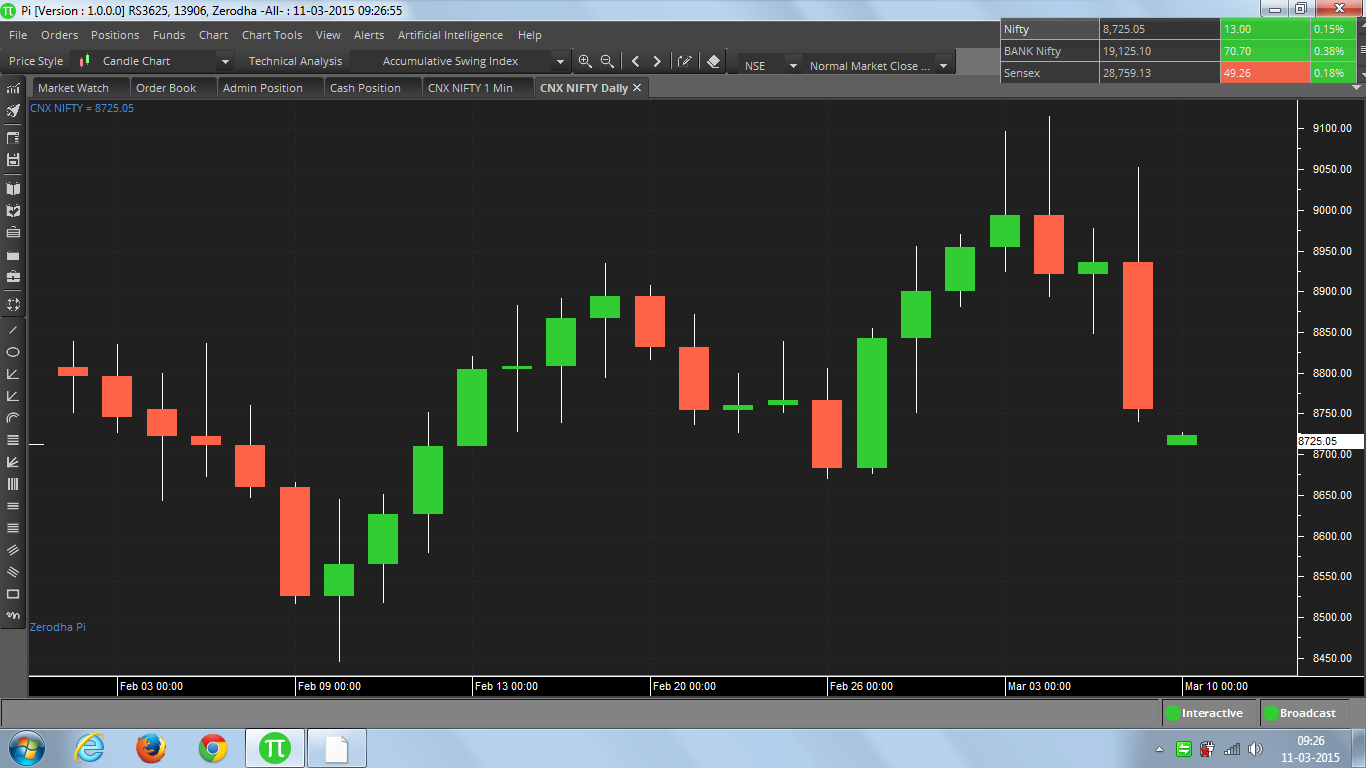Viewport: 1366px width, 768px height.
Task: Expand the Accumulative Swing Index dropdown
Action: tap(560, 62)
